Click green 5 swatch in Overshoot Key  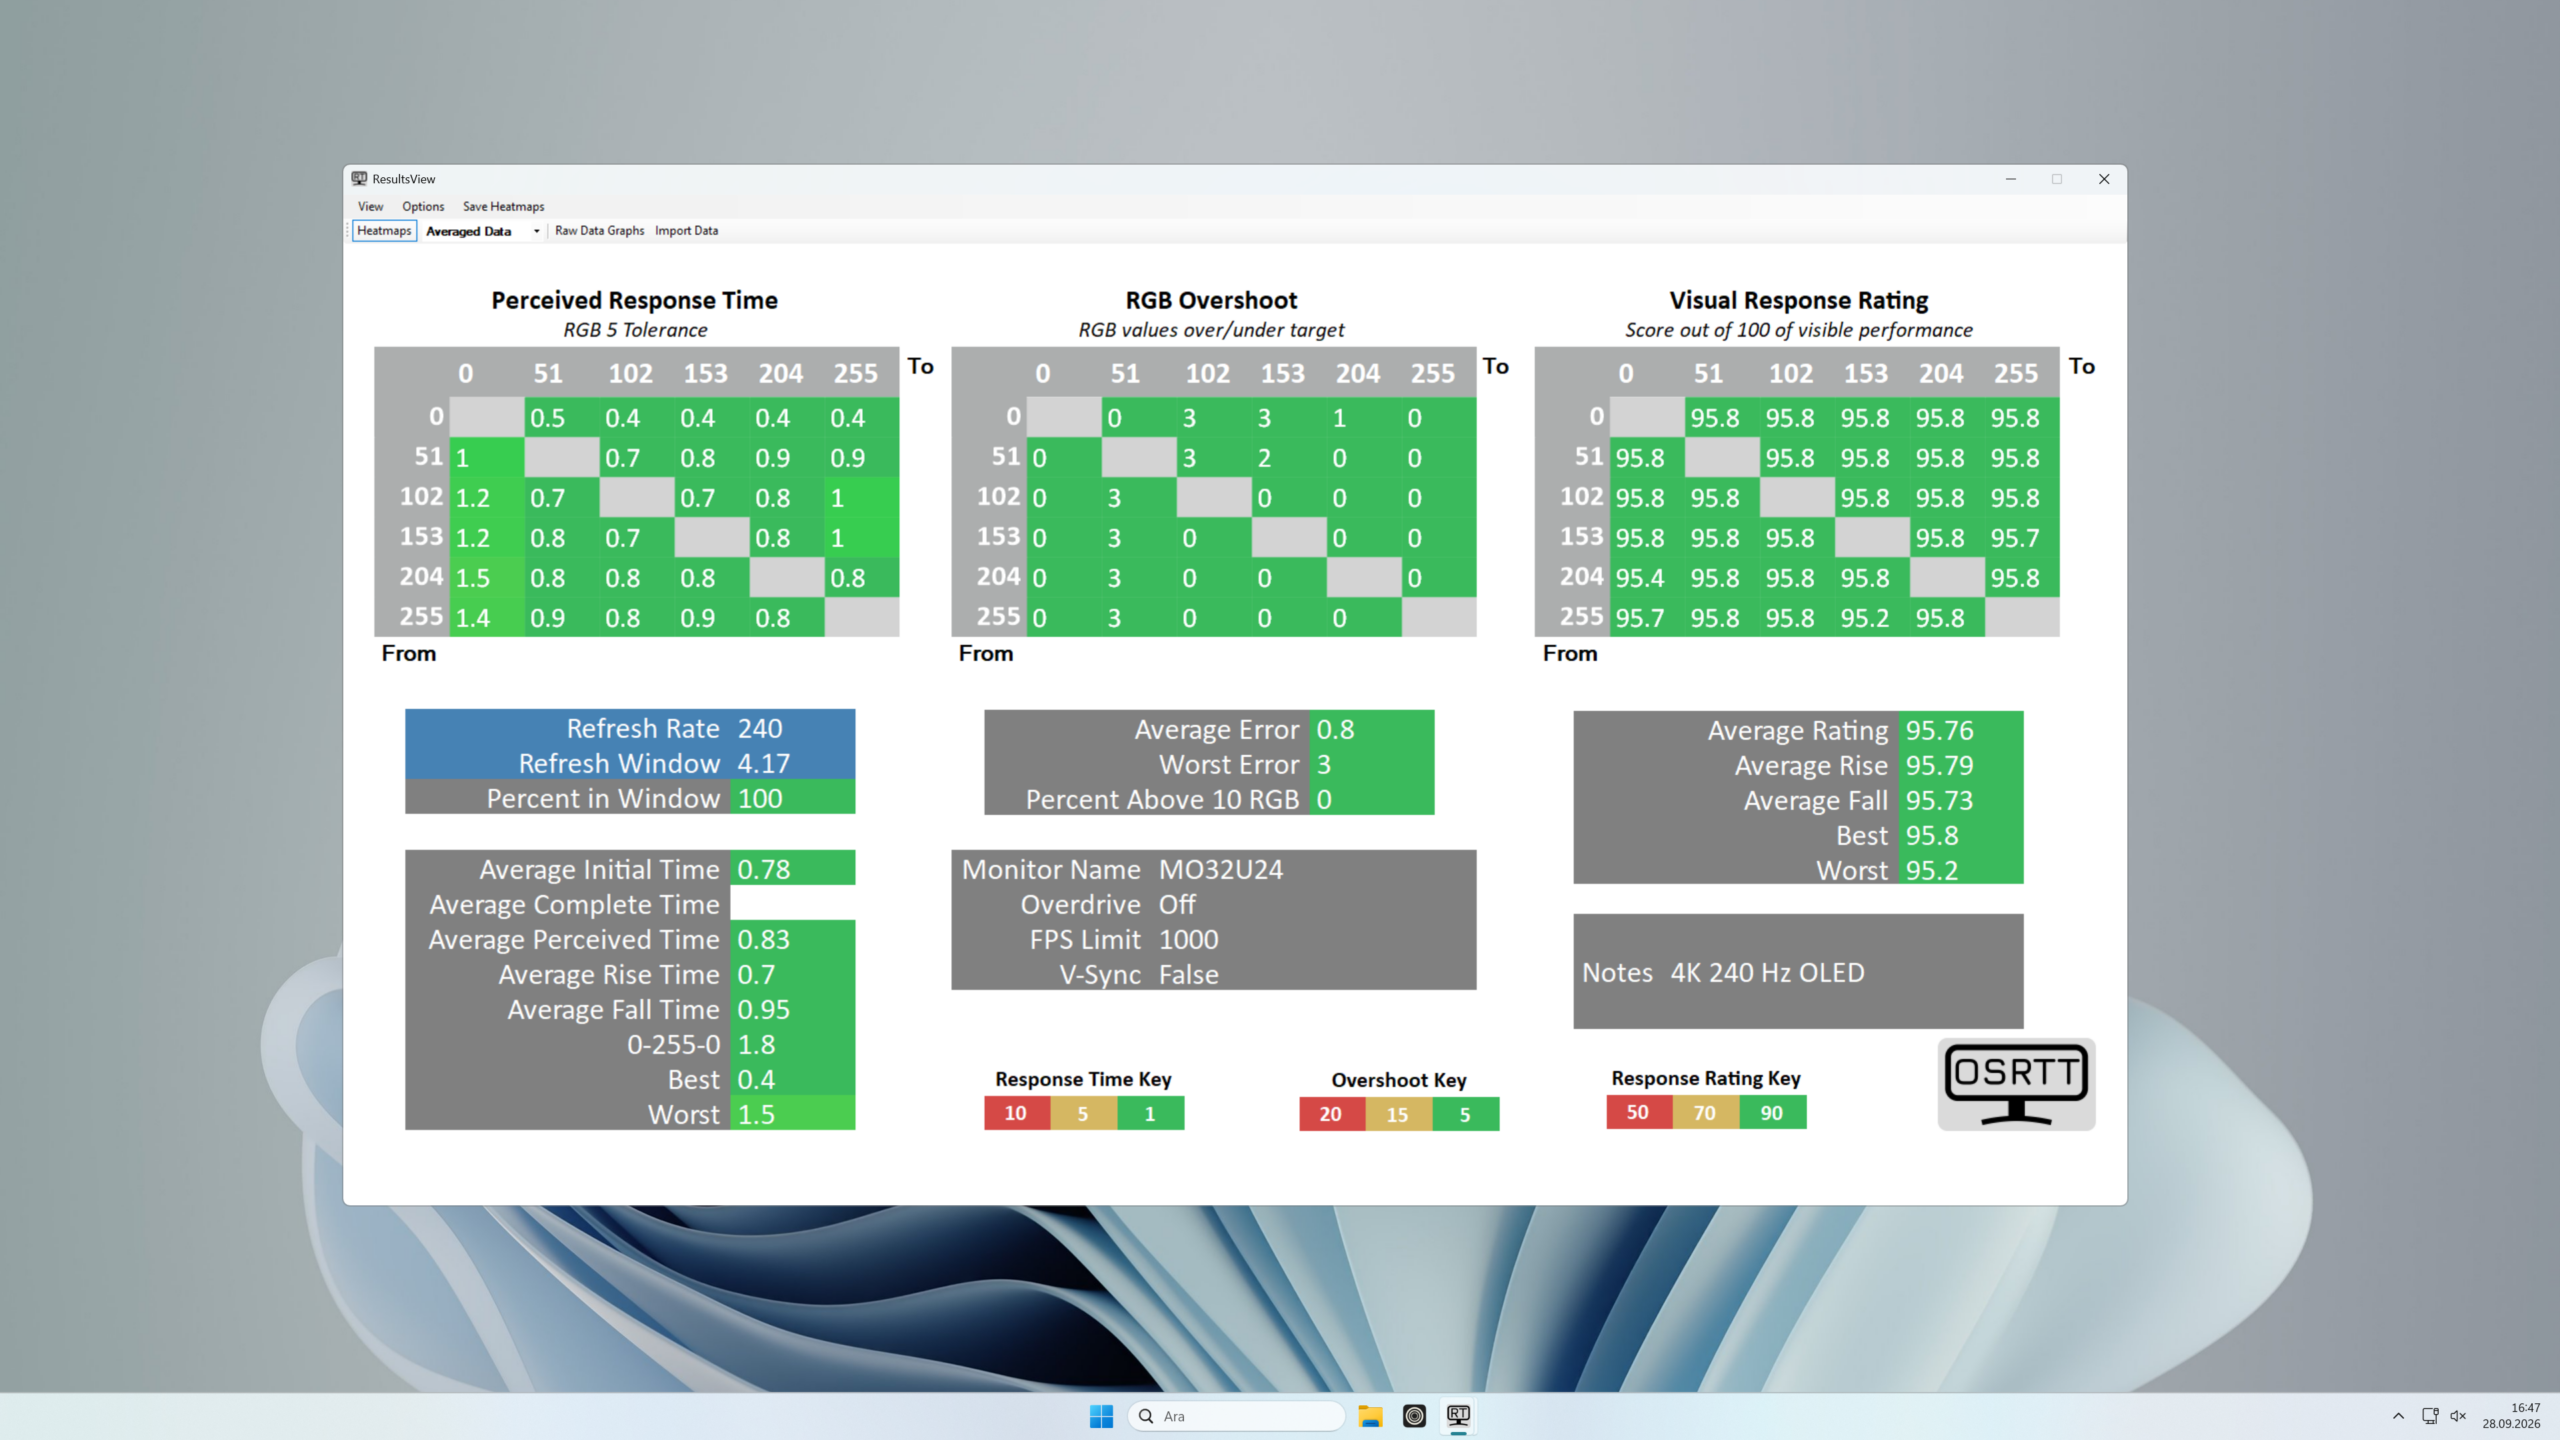1465,1114
